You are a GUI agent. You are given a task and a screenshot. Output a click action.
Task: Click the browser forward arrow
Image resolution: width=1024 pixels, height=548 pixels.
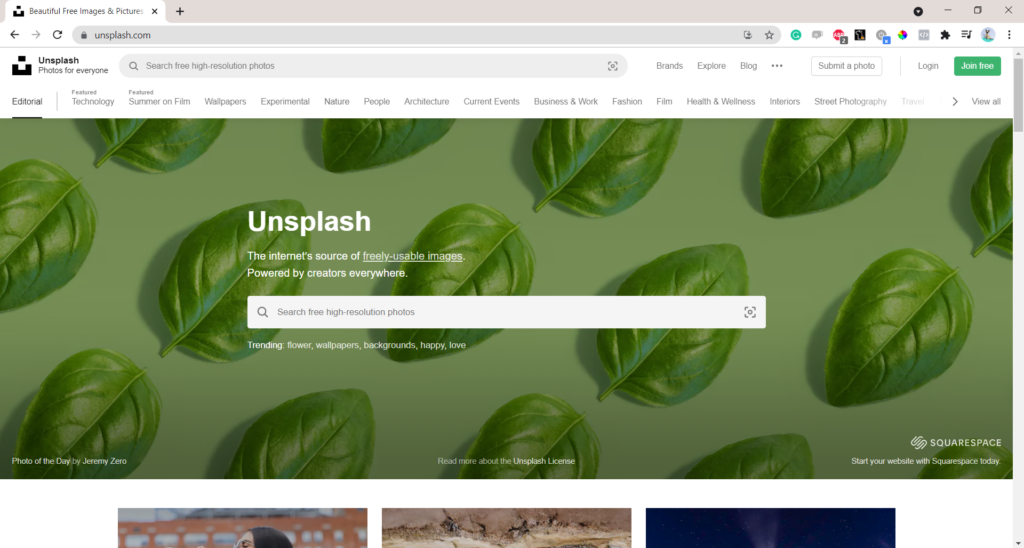(36, 35)
